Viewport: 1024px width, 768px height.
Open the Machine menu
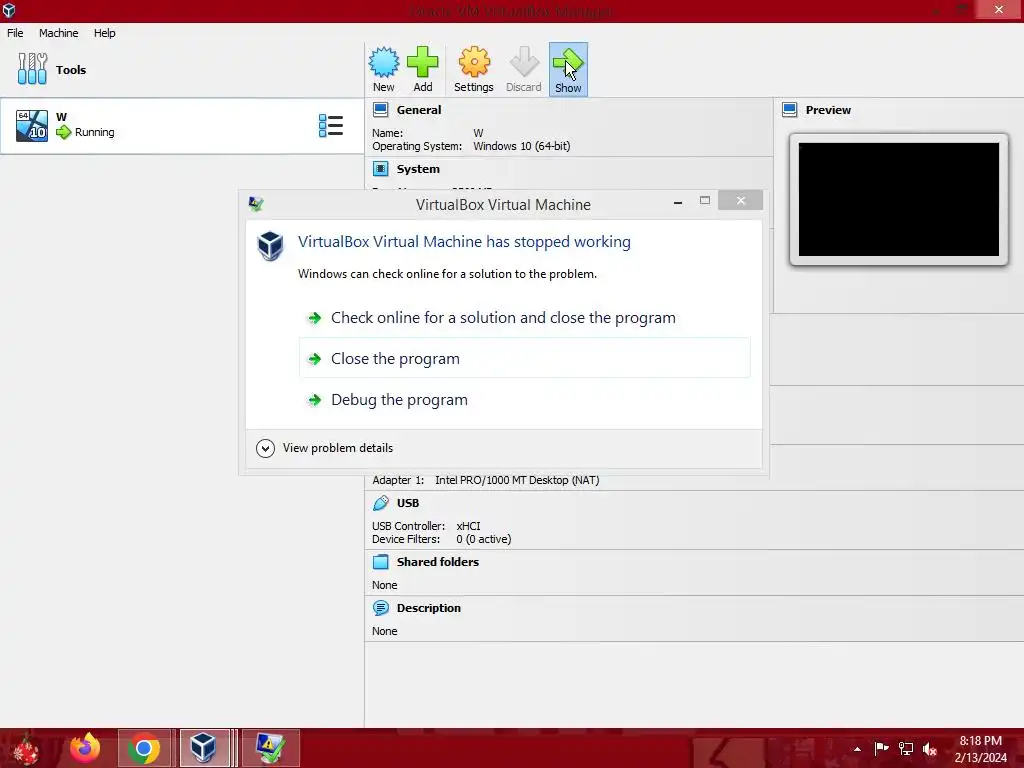coord(58,33)
